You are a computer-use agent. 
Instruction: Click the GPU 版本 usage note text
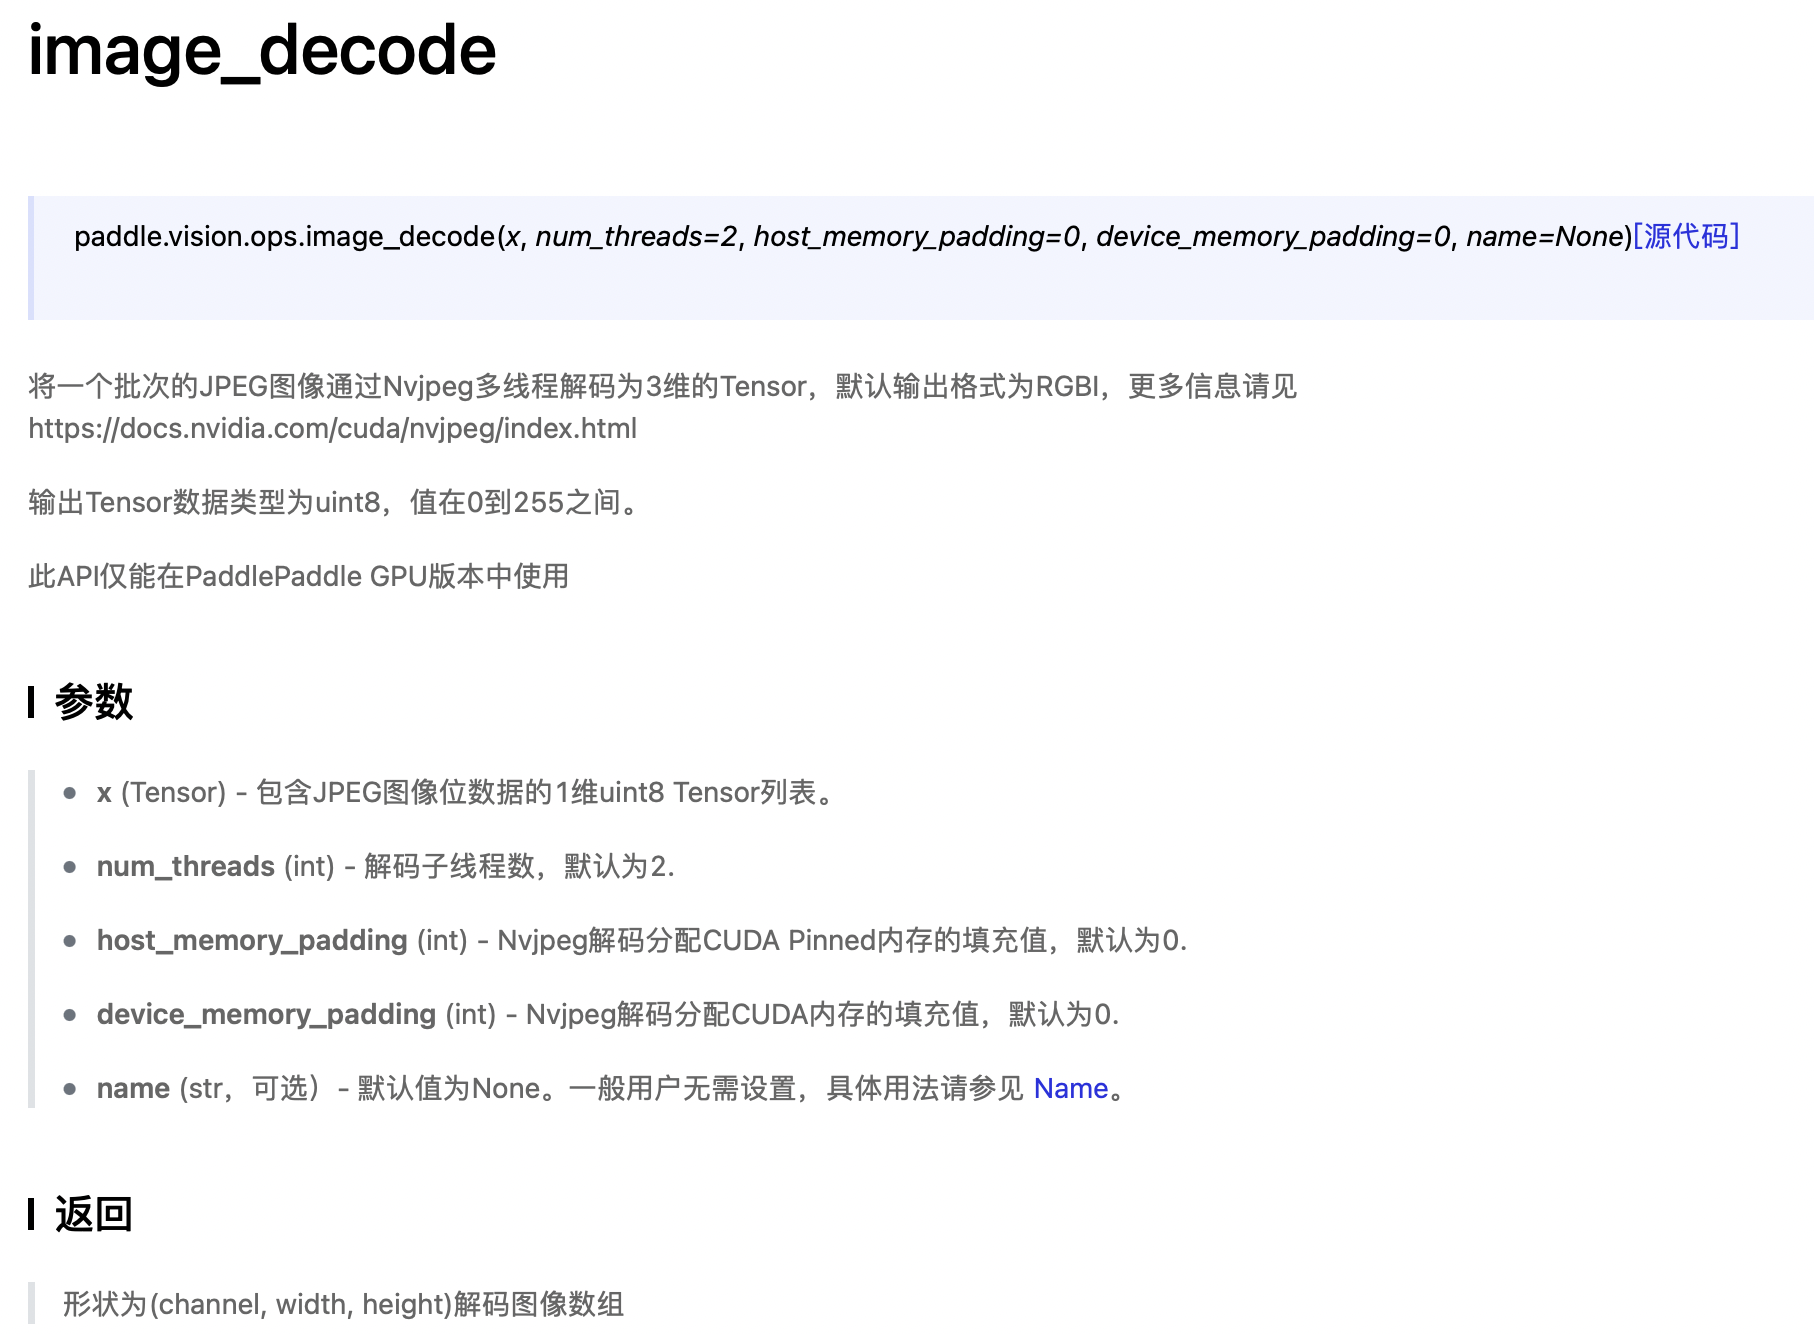(x=298, y=576)
